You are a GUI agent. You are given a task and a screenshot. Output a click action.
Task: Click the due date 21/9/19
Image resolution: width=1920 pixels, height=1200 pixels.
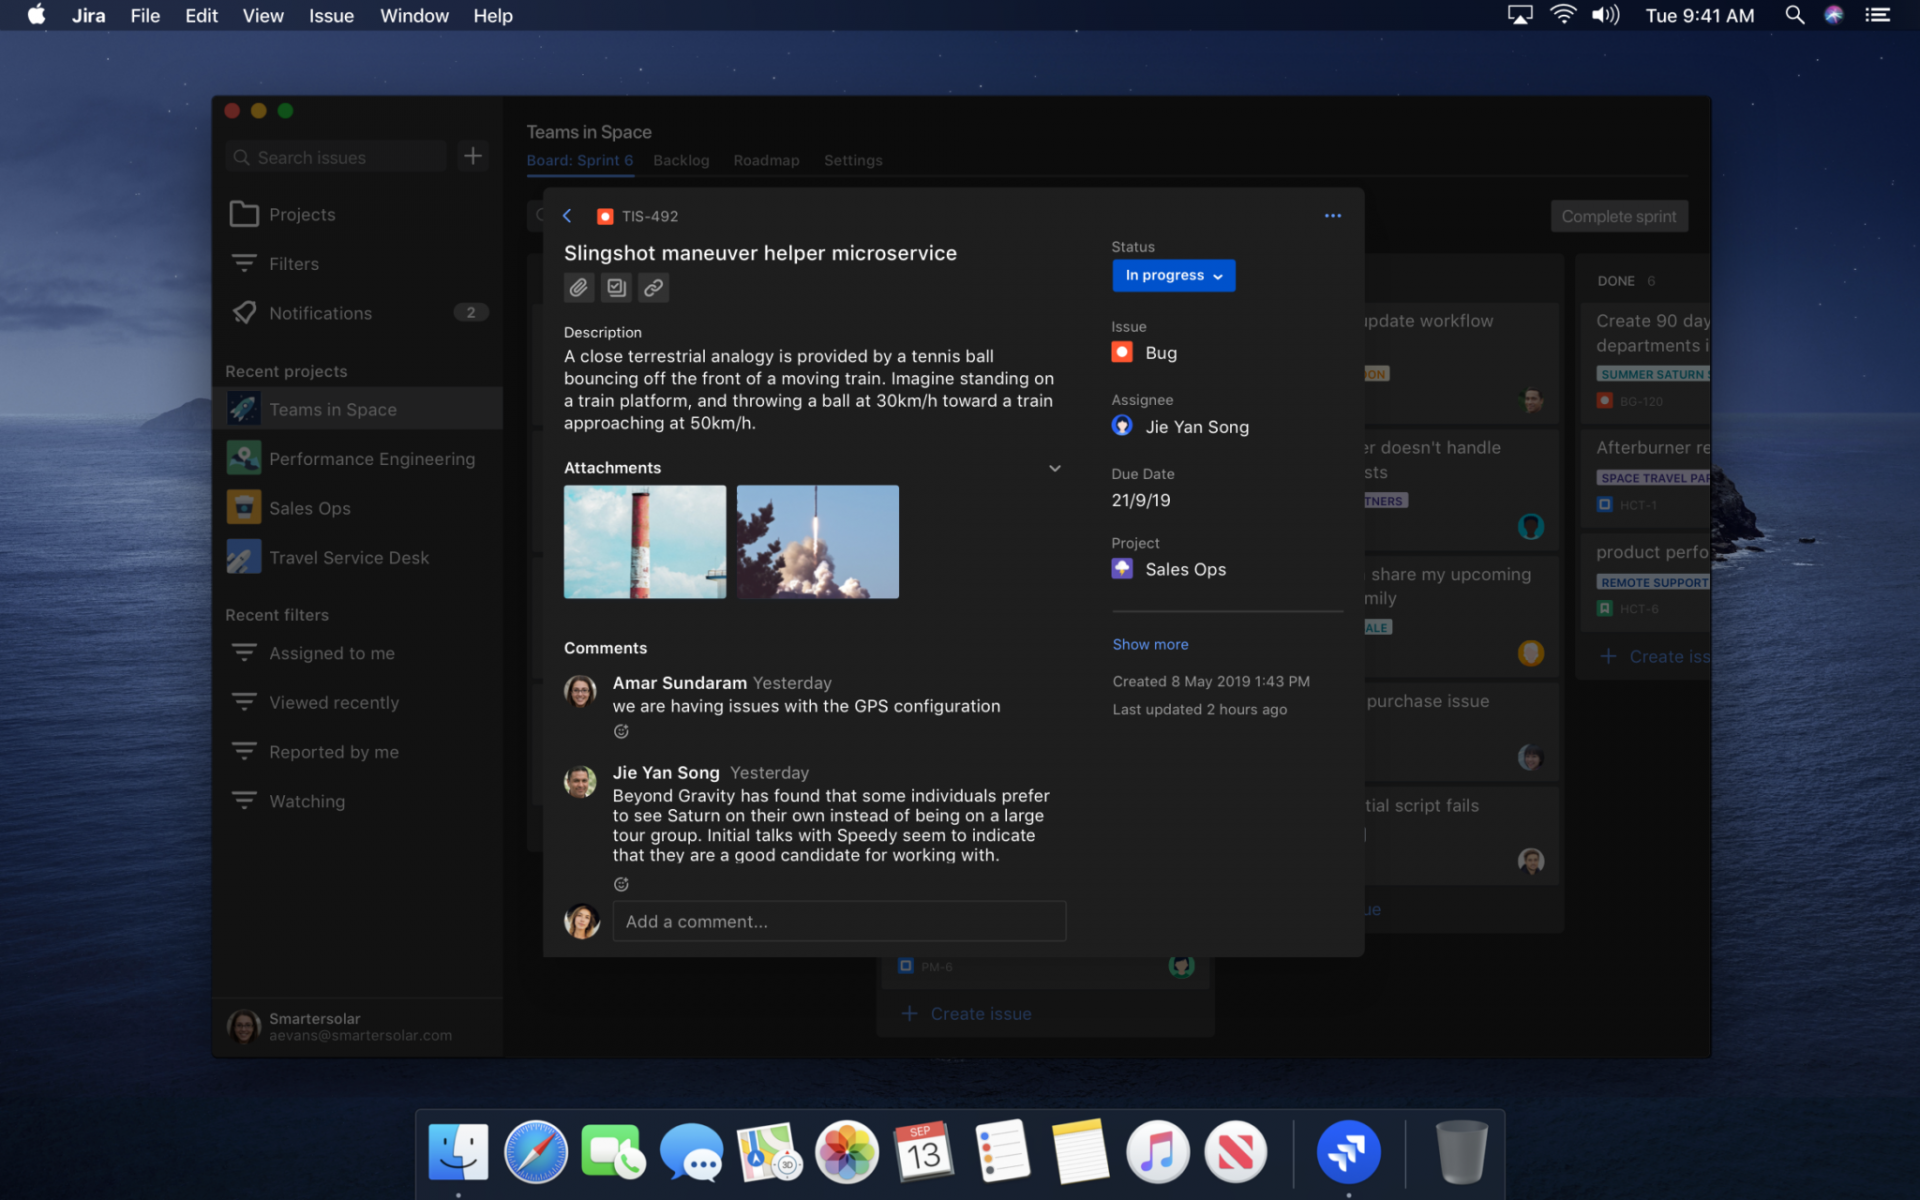tap(1141, 500)
